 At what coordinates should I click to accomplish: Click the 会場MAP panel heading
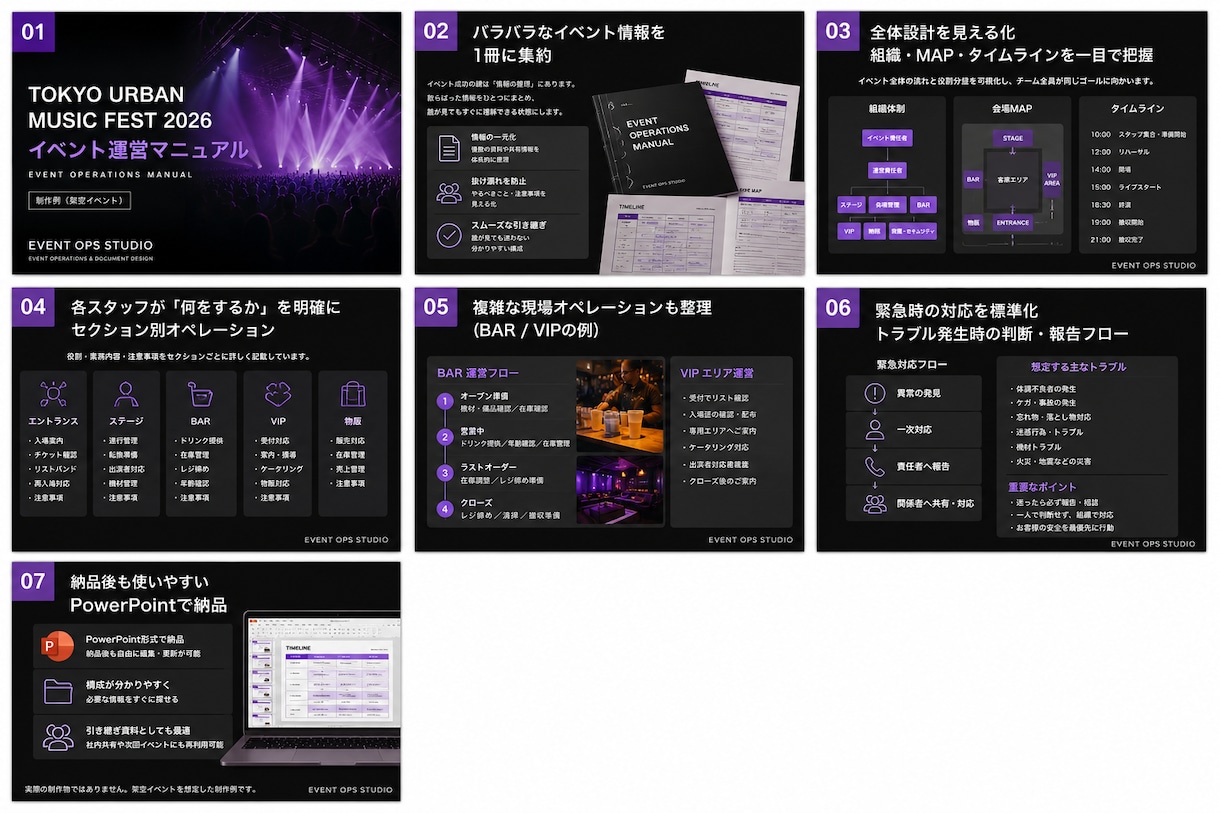(x=1012, y=108)
